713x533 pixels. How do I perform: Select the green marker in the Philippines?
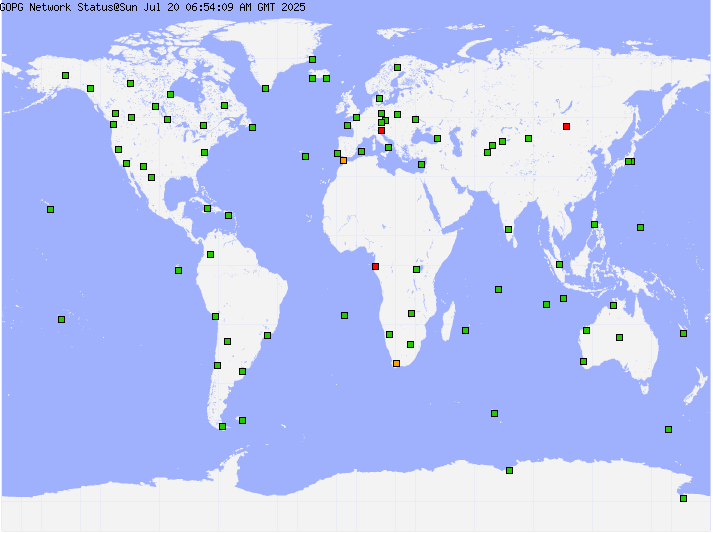coord(595,225)
